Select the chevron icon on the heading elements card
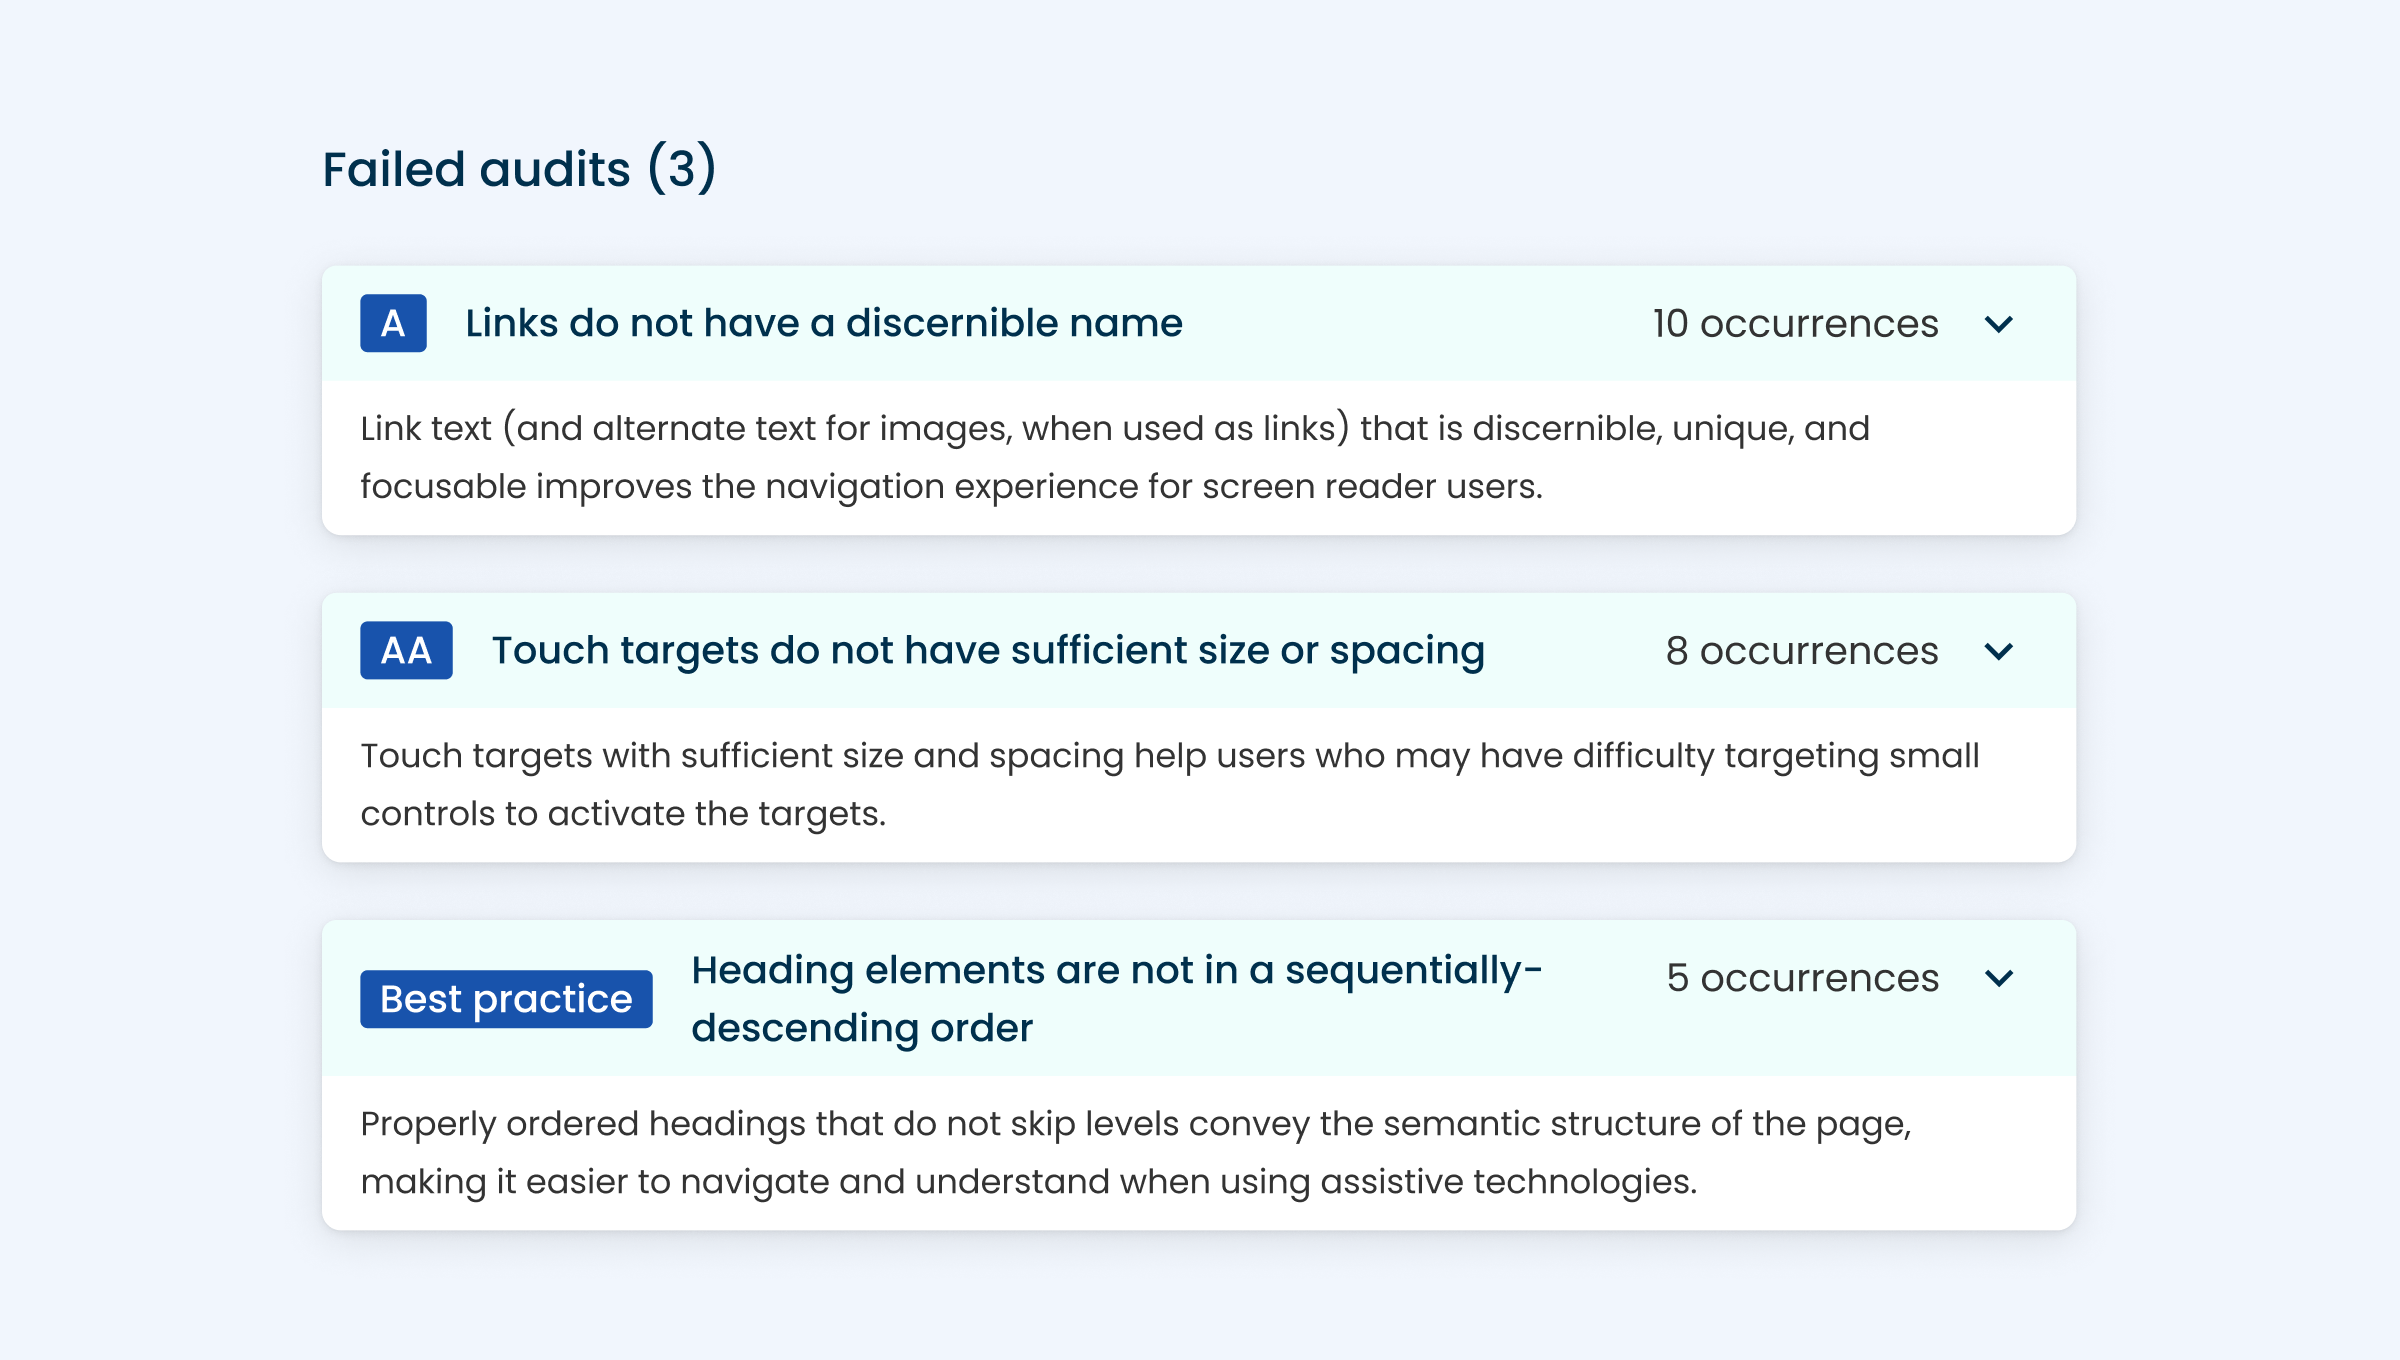This screenshot has height=1360, width=2400. pos(2000,979)
